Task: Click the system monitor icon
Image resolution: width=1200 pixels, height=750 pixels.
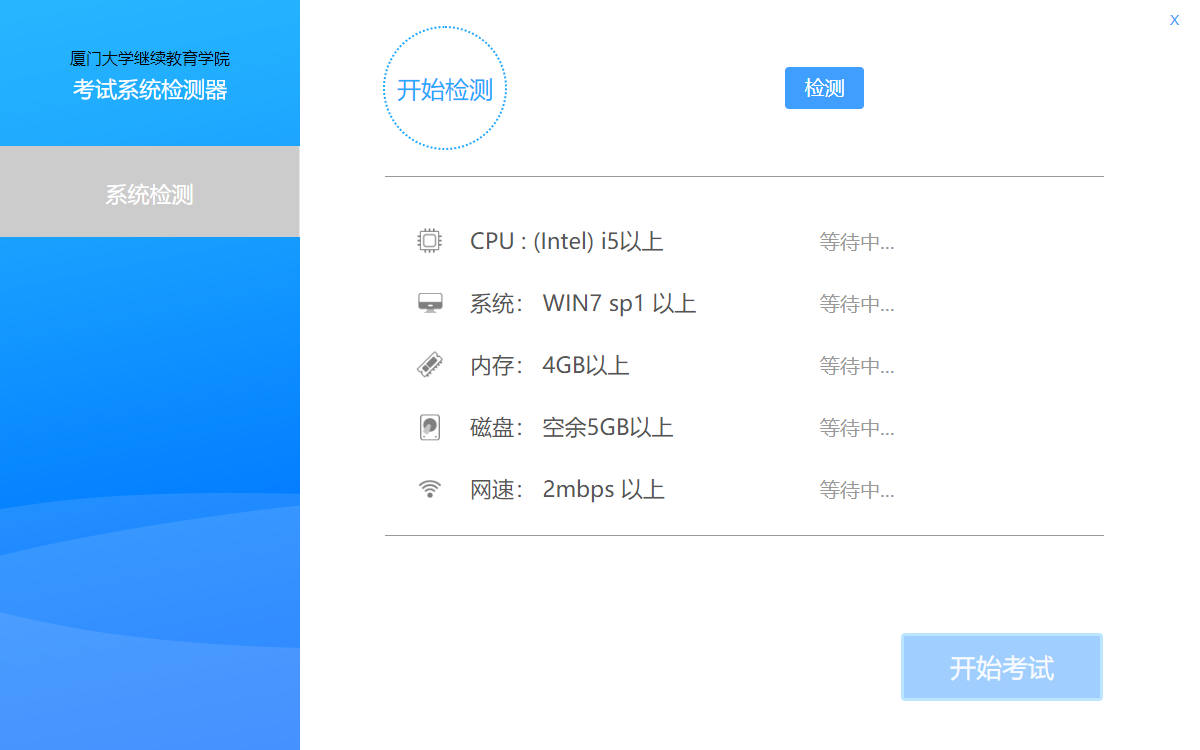Action: (429, 303)
